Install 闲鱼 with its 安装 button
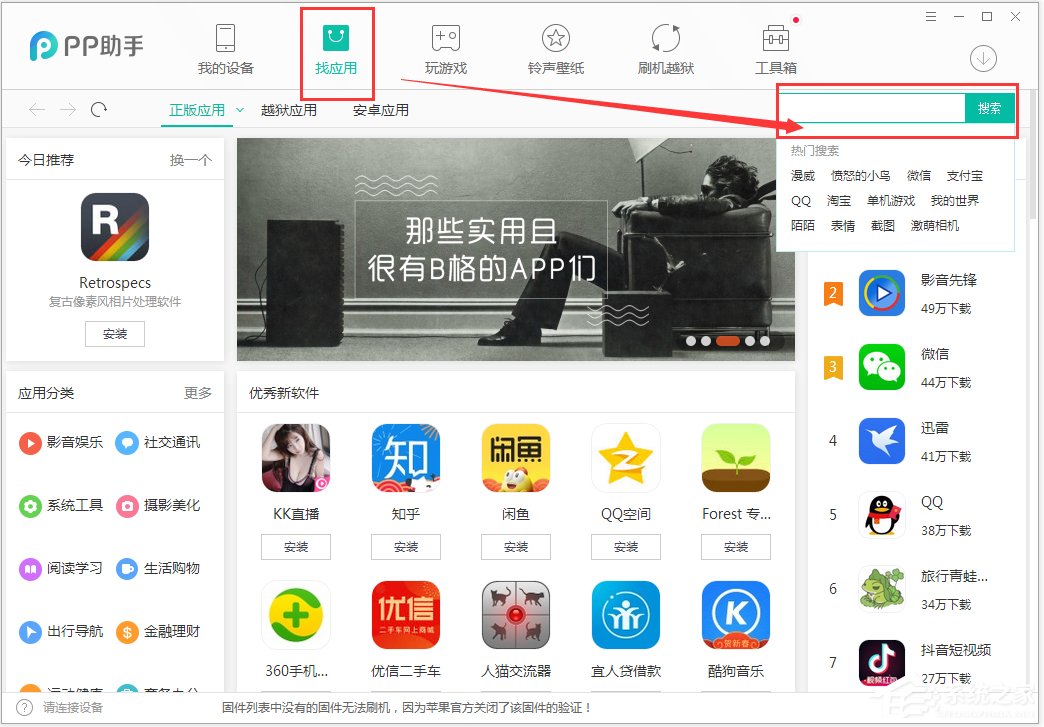The width and height of the screenshot is (1044, 727). (x=515, y=547)
